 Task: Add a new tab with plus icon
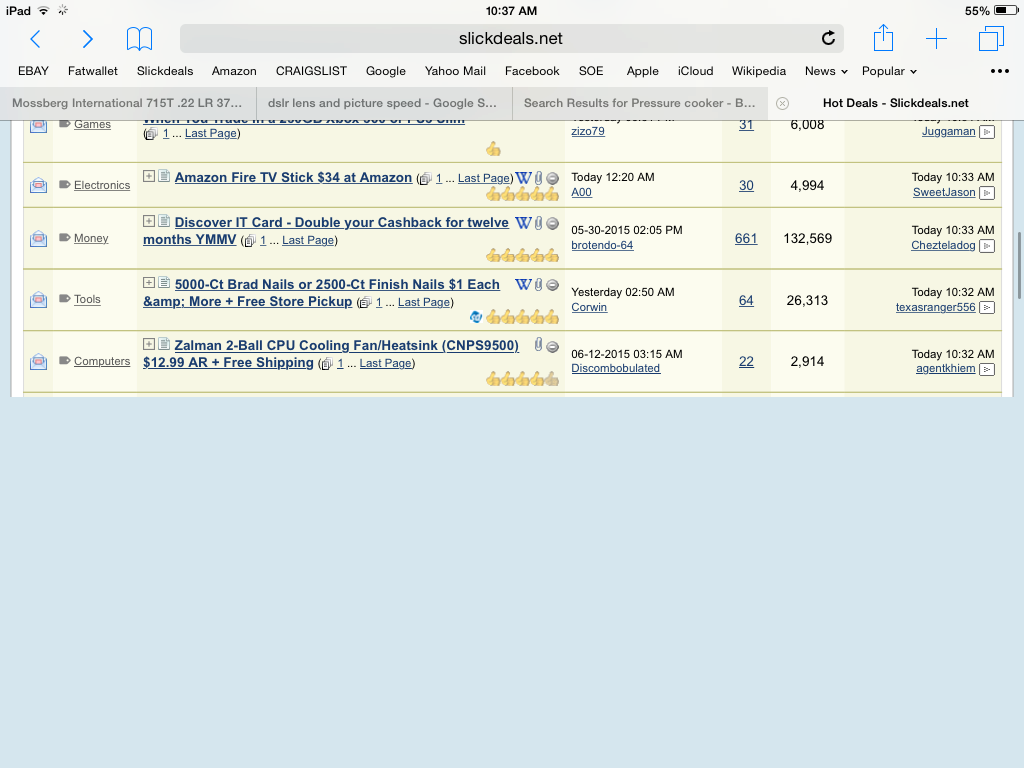pos(936,39)
